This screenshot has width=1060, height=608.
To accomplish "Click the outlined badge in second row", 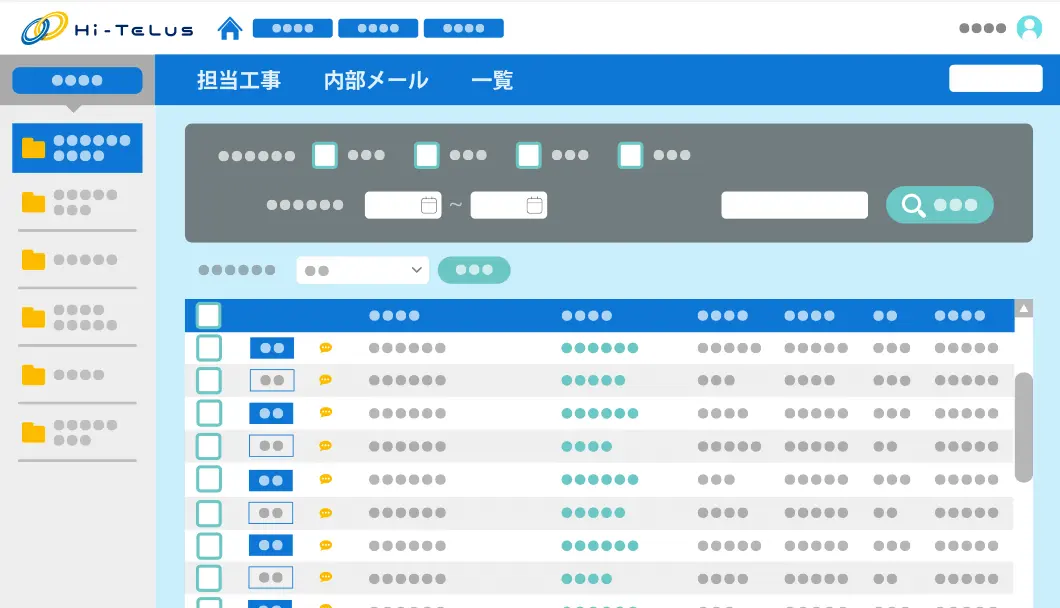I will point(272,380).
